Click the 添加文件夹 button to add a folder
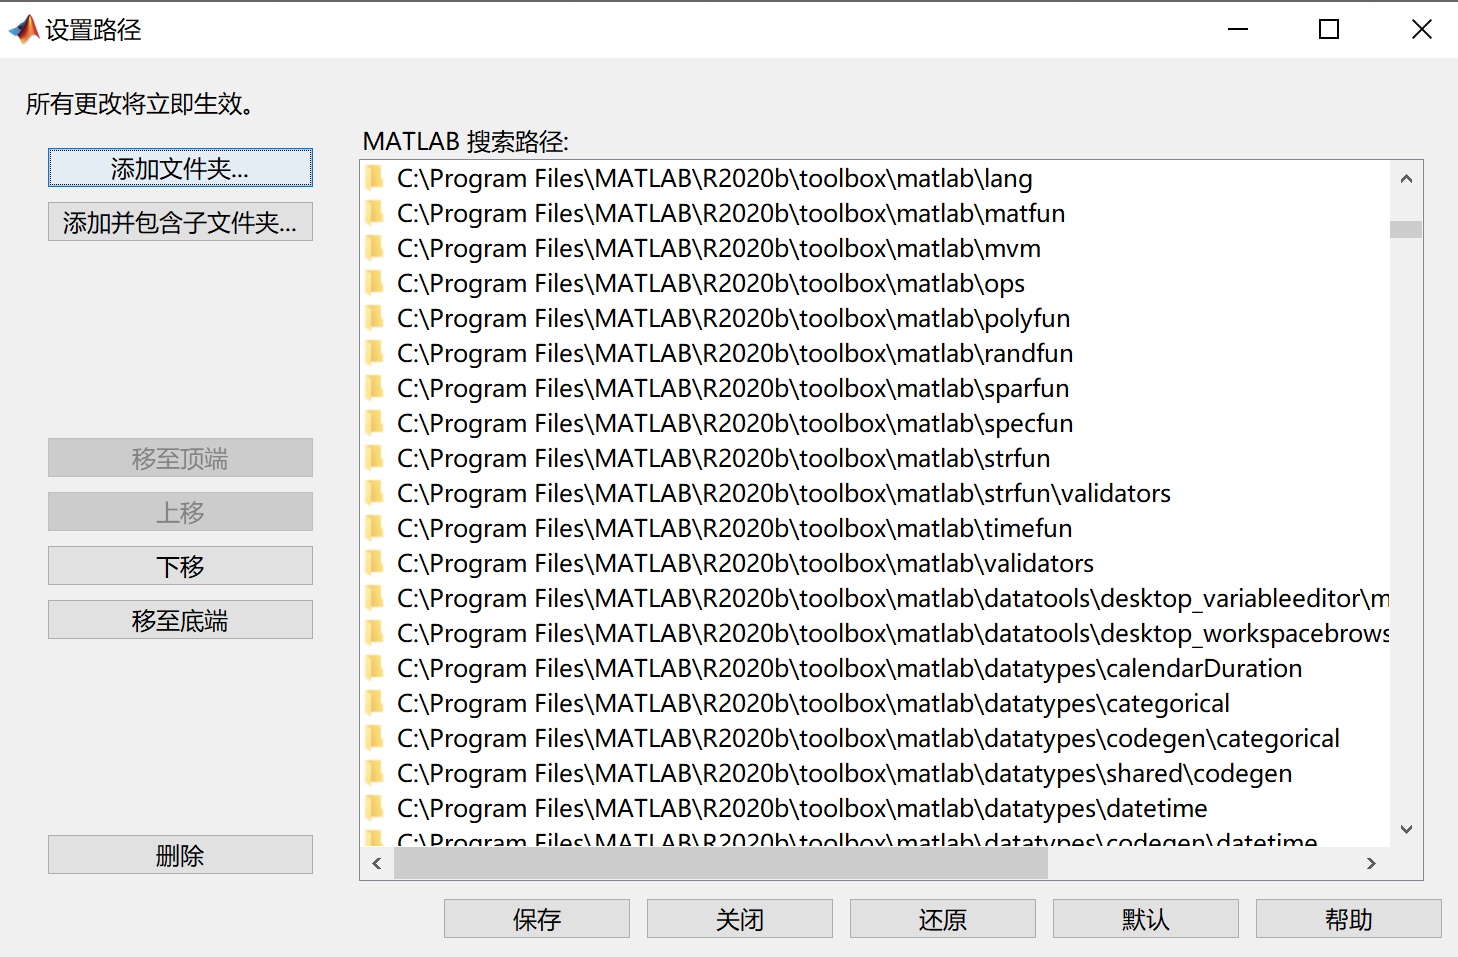 (180, 168)
